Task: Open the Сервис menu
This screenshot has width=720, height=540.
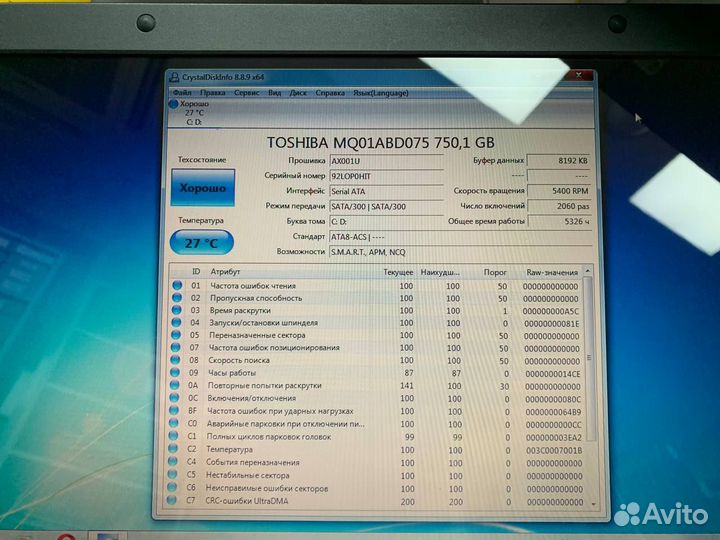Action: tap(247, 93)
